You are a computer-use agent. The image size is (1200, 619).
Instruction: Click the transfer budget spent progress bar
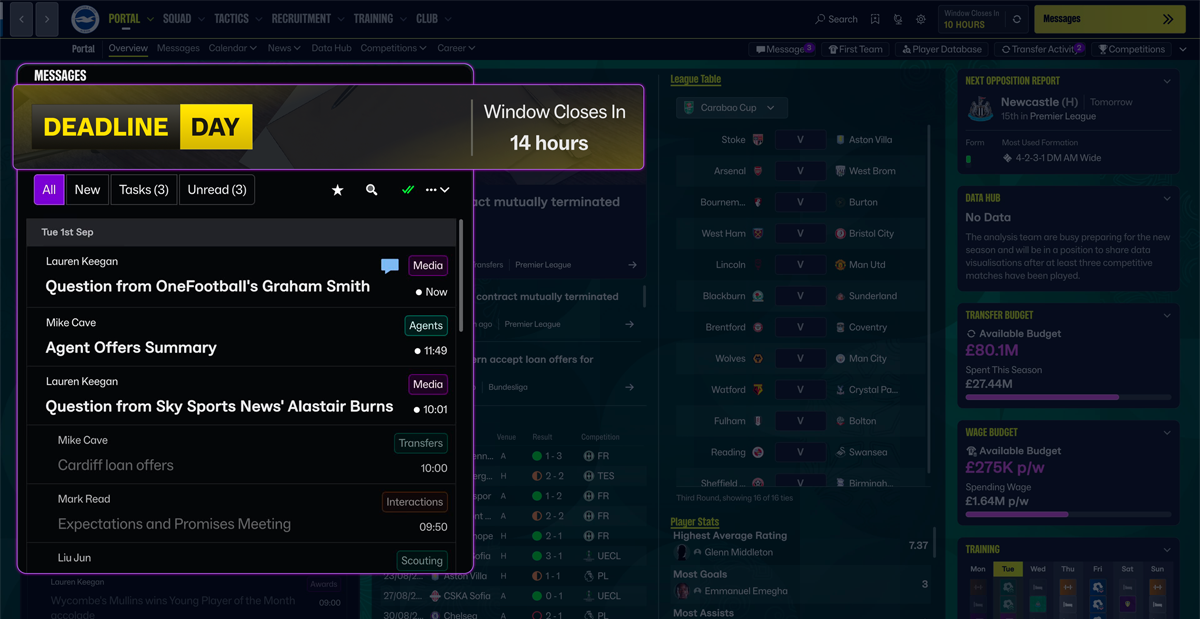(x=1068, y=397)
